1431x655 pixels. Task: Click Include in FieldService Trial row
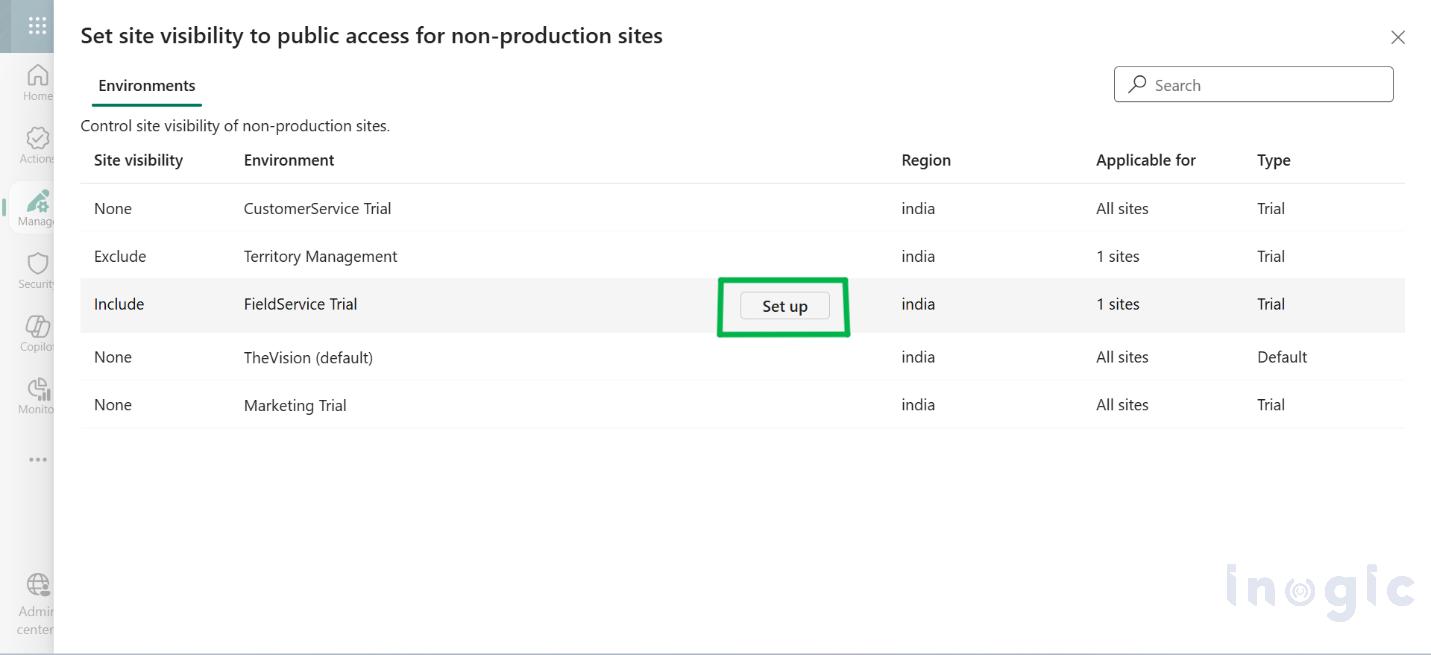tap(119, 304)
